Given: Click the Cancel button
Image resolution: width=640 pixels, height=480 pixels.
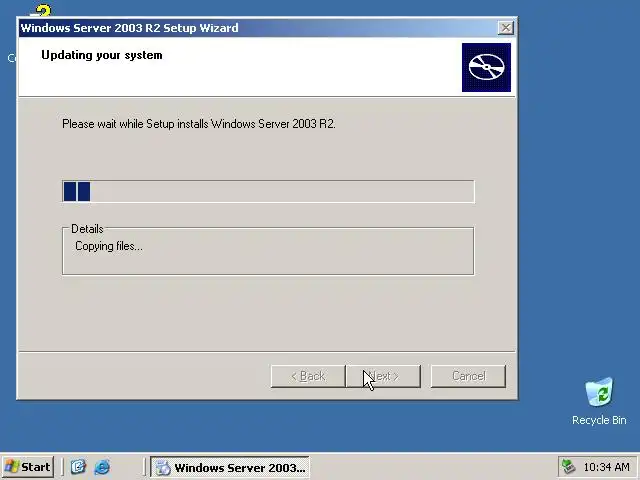Looking at the screenshot, I should click(468, 376).
